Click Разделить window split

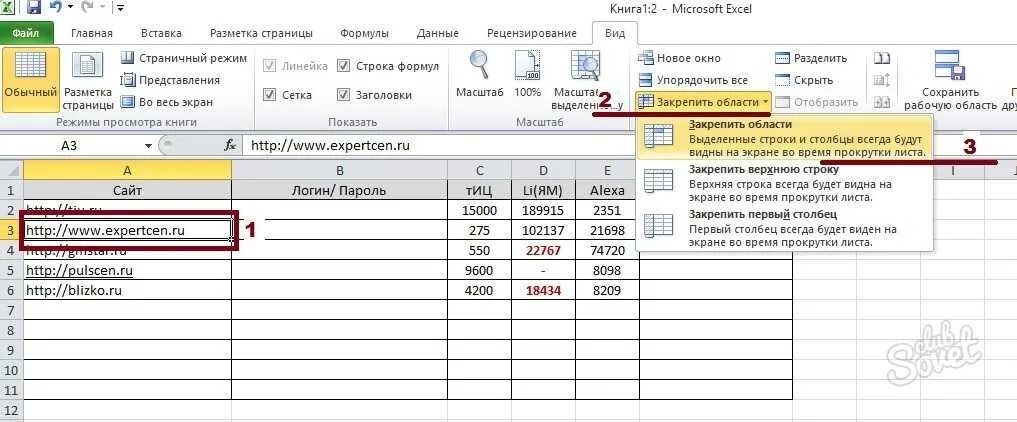(x=811, y=58)
